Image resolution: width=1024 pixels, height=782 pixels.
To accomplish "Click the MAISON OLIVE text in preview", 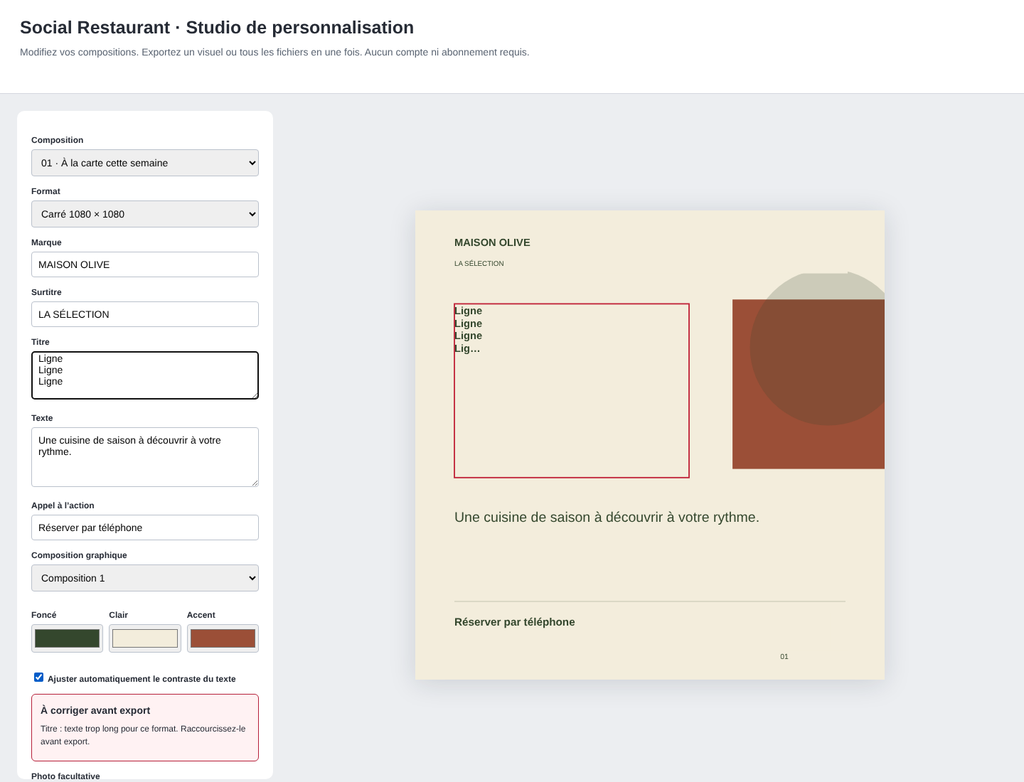I will [x=492, y=242].
